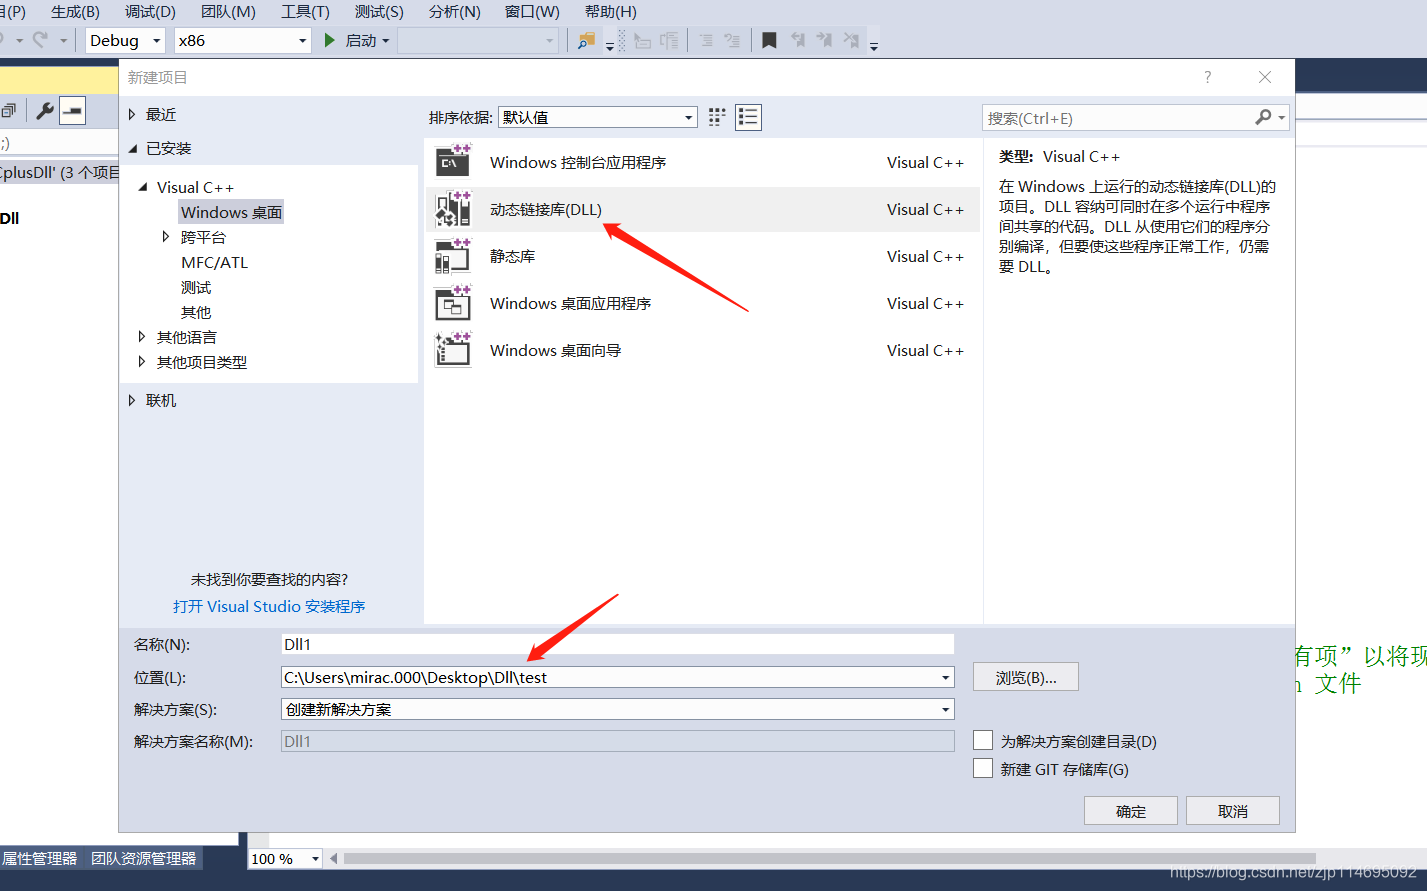Click the help question mark in dialog title
The width and height of the screenshot is (1427, 891).
click(1207, 77)
